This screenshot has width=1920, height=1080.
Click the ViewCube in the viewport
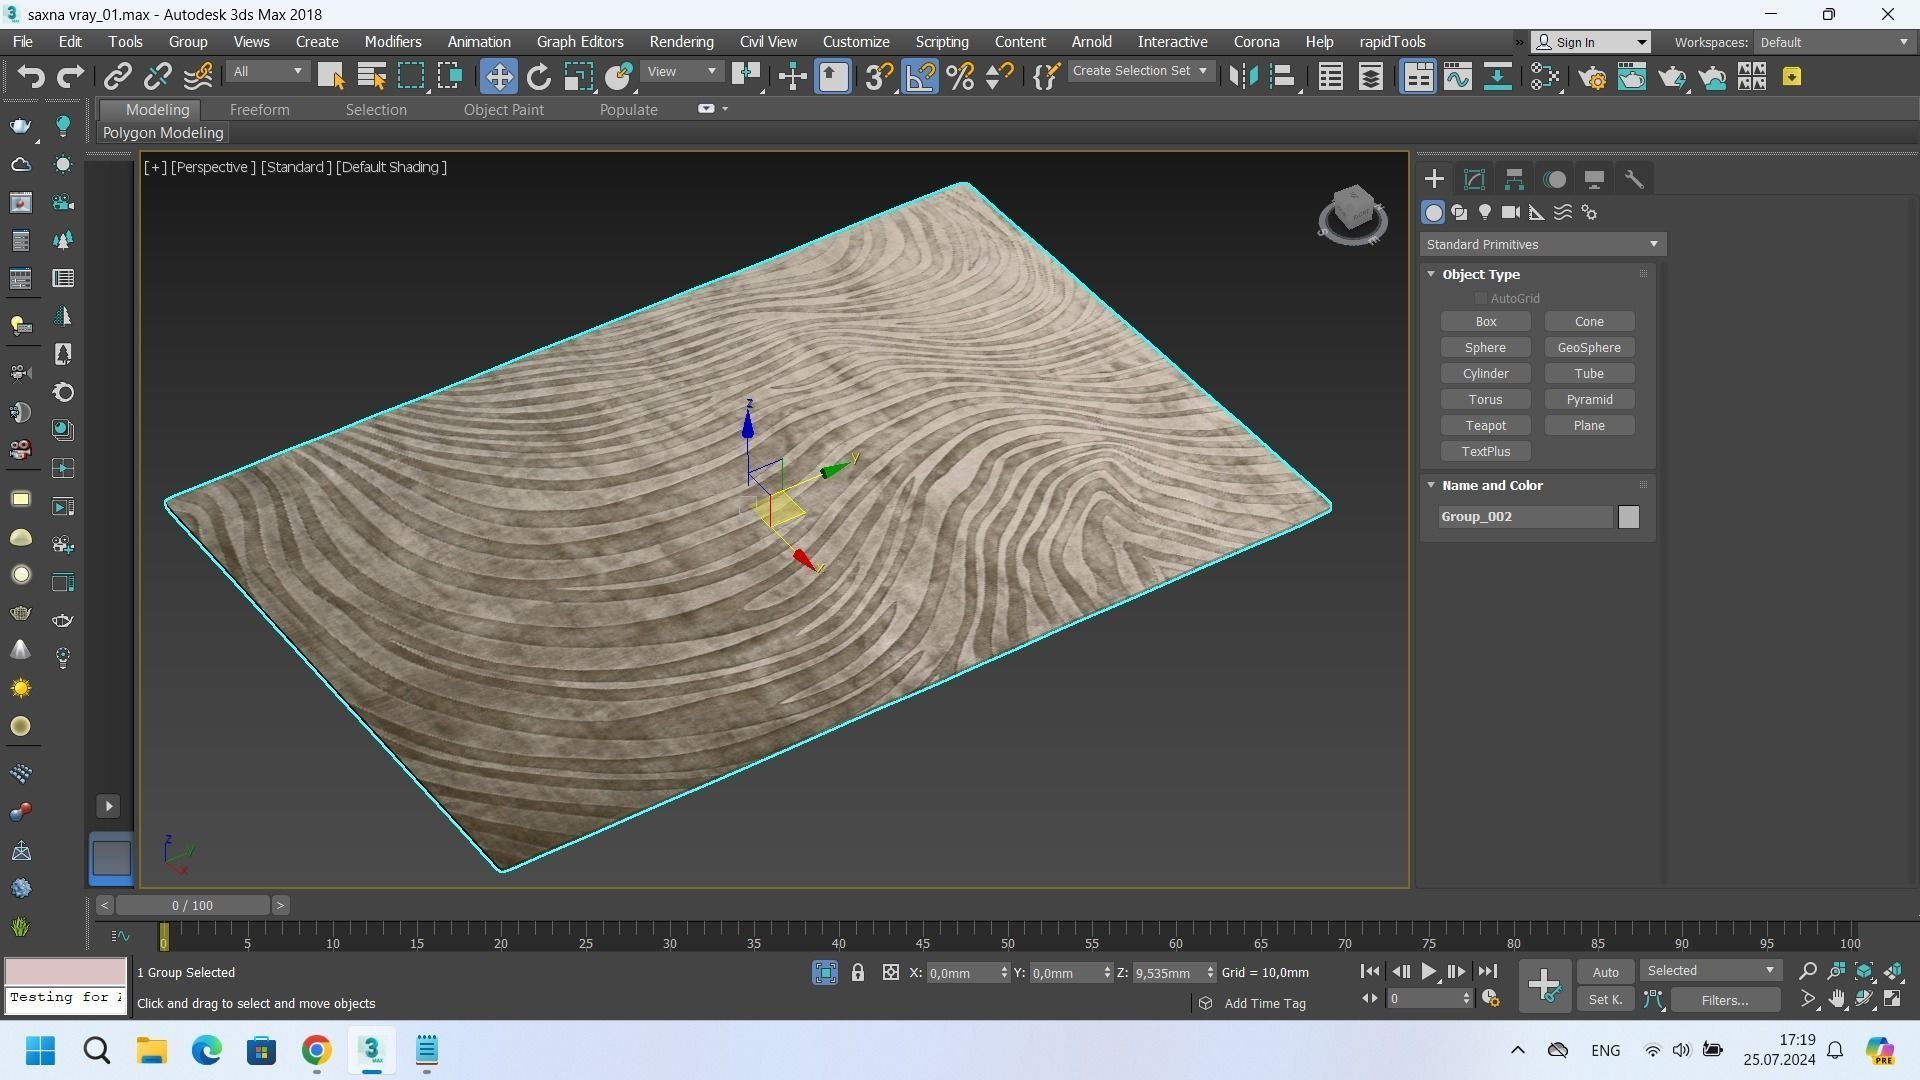1353,213
